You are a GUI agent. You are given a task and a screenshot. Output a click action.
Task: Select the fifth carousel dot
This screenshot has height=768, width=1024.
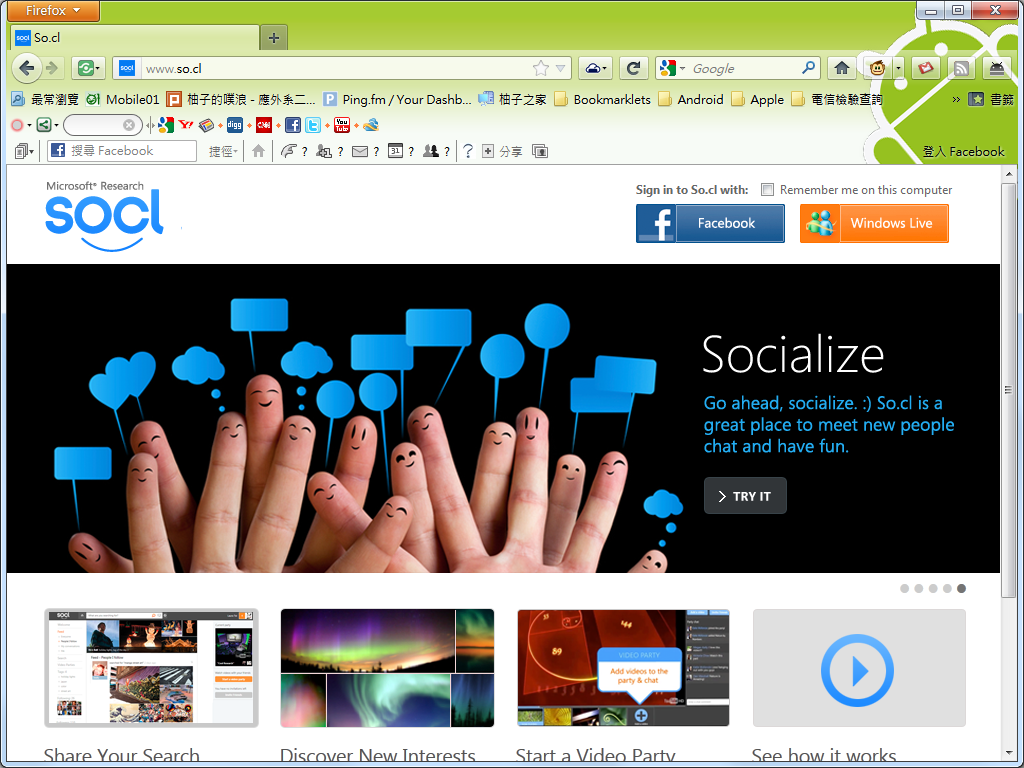tap(961, 588)
